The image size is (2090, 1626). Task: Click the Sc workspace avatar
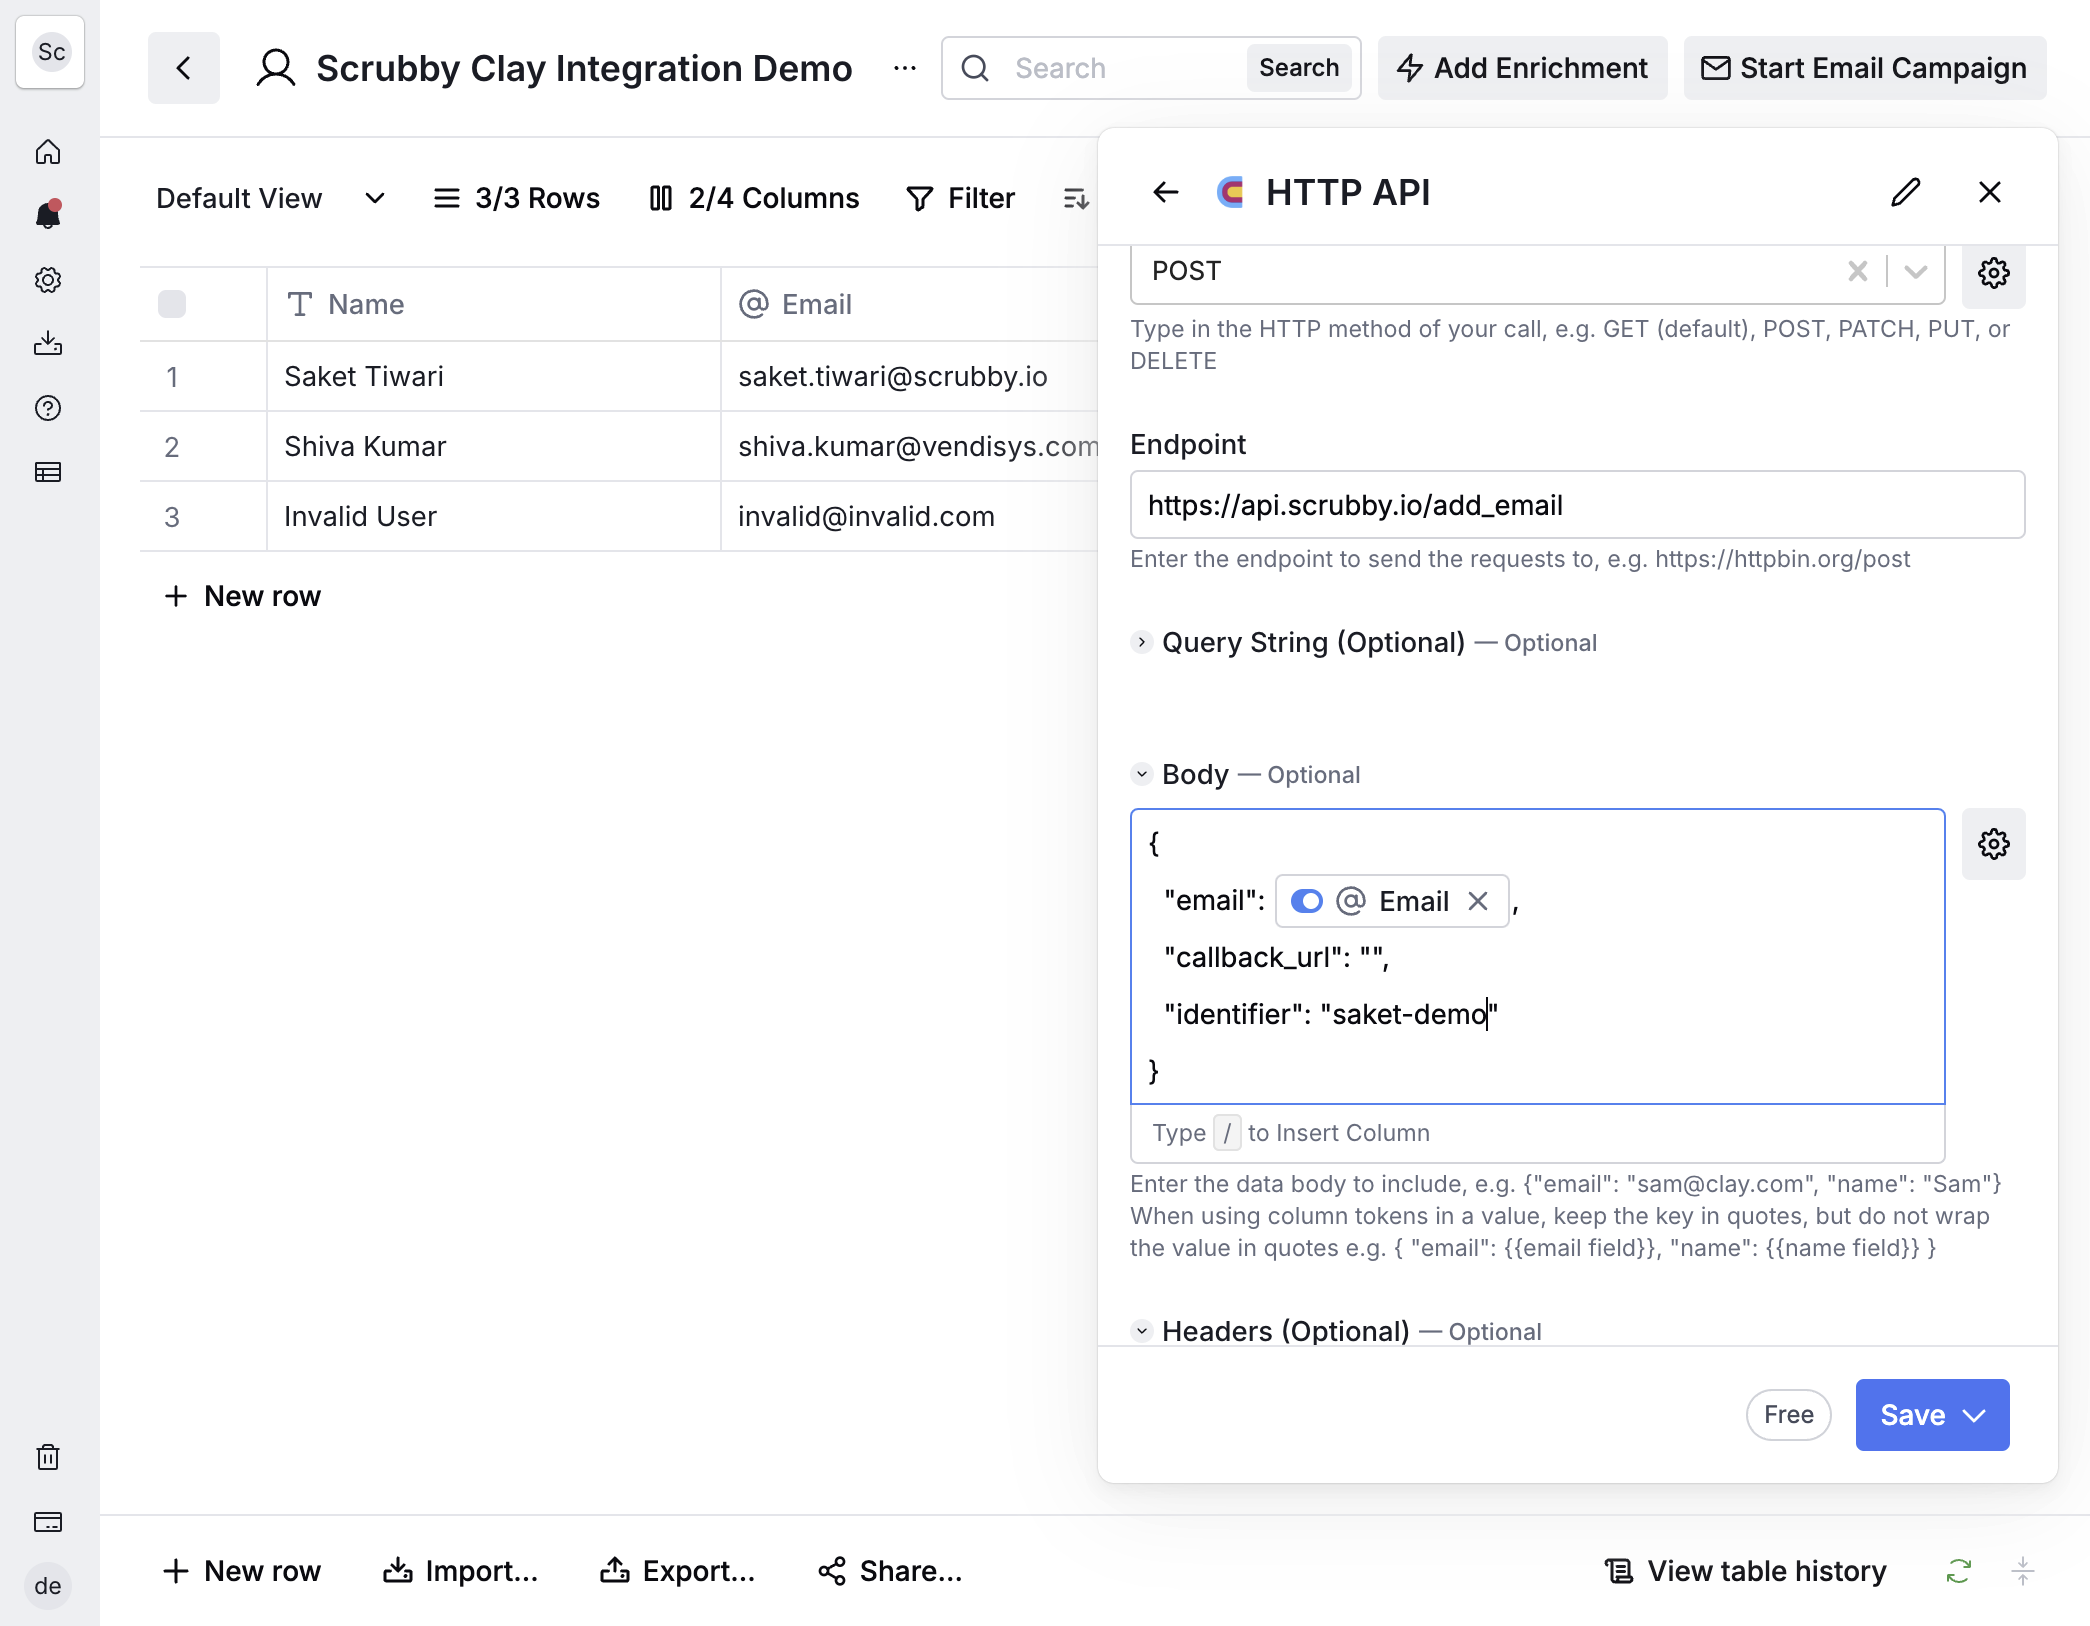50,52
